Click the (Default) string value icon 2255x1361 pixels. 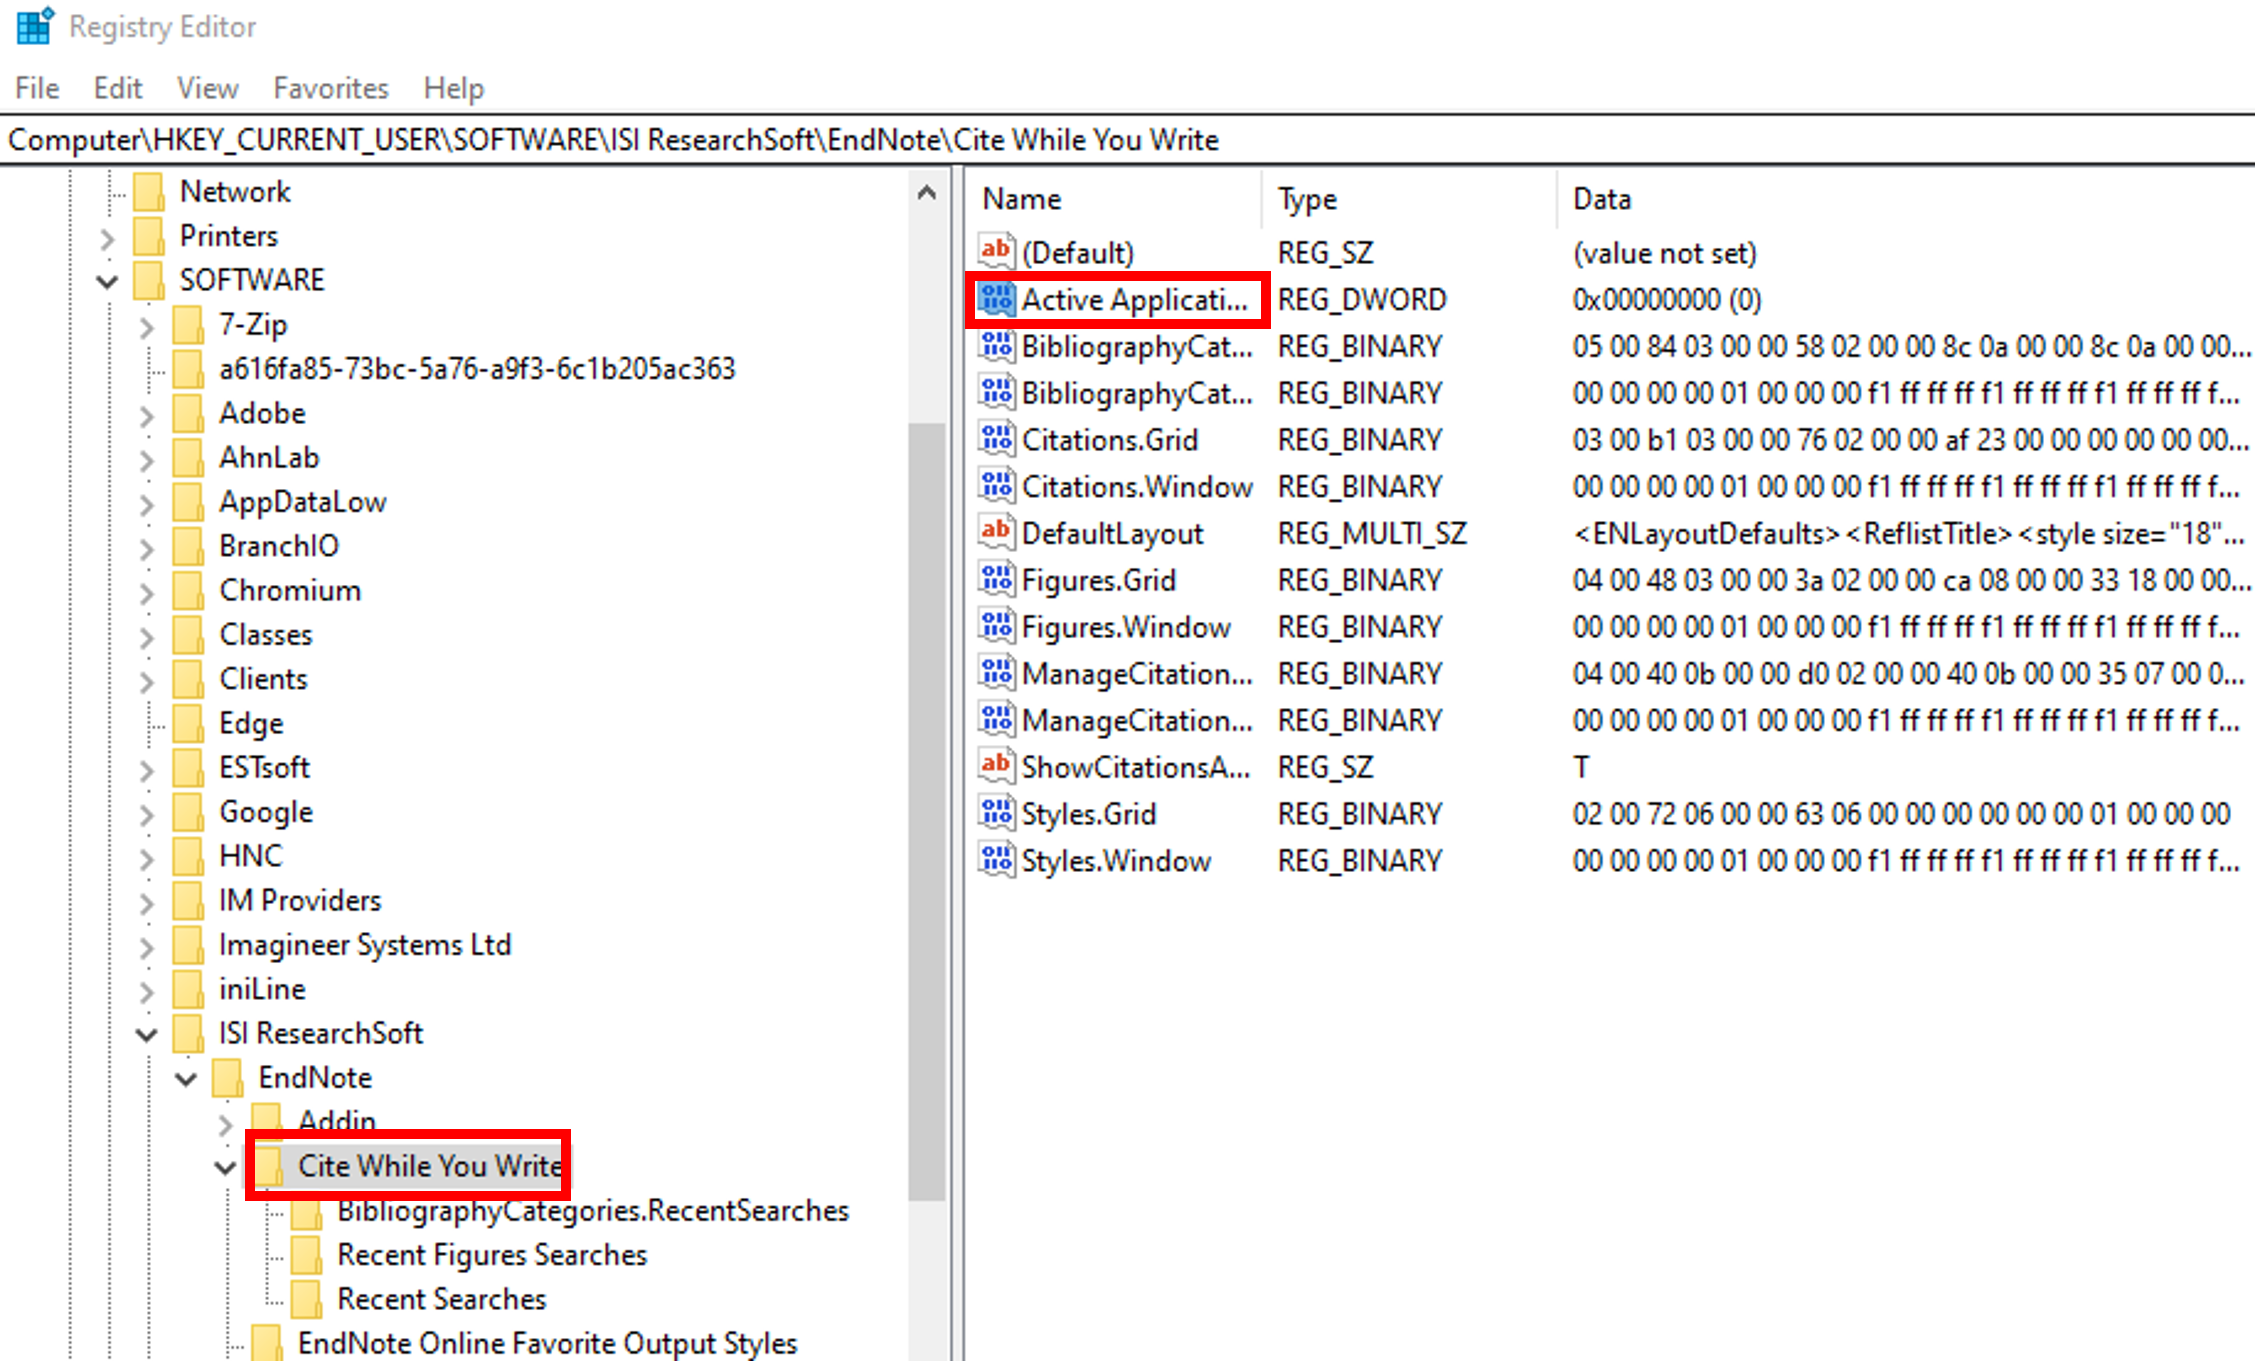point(997,251)
